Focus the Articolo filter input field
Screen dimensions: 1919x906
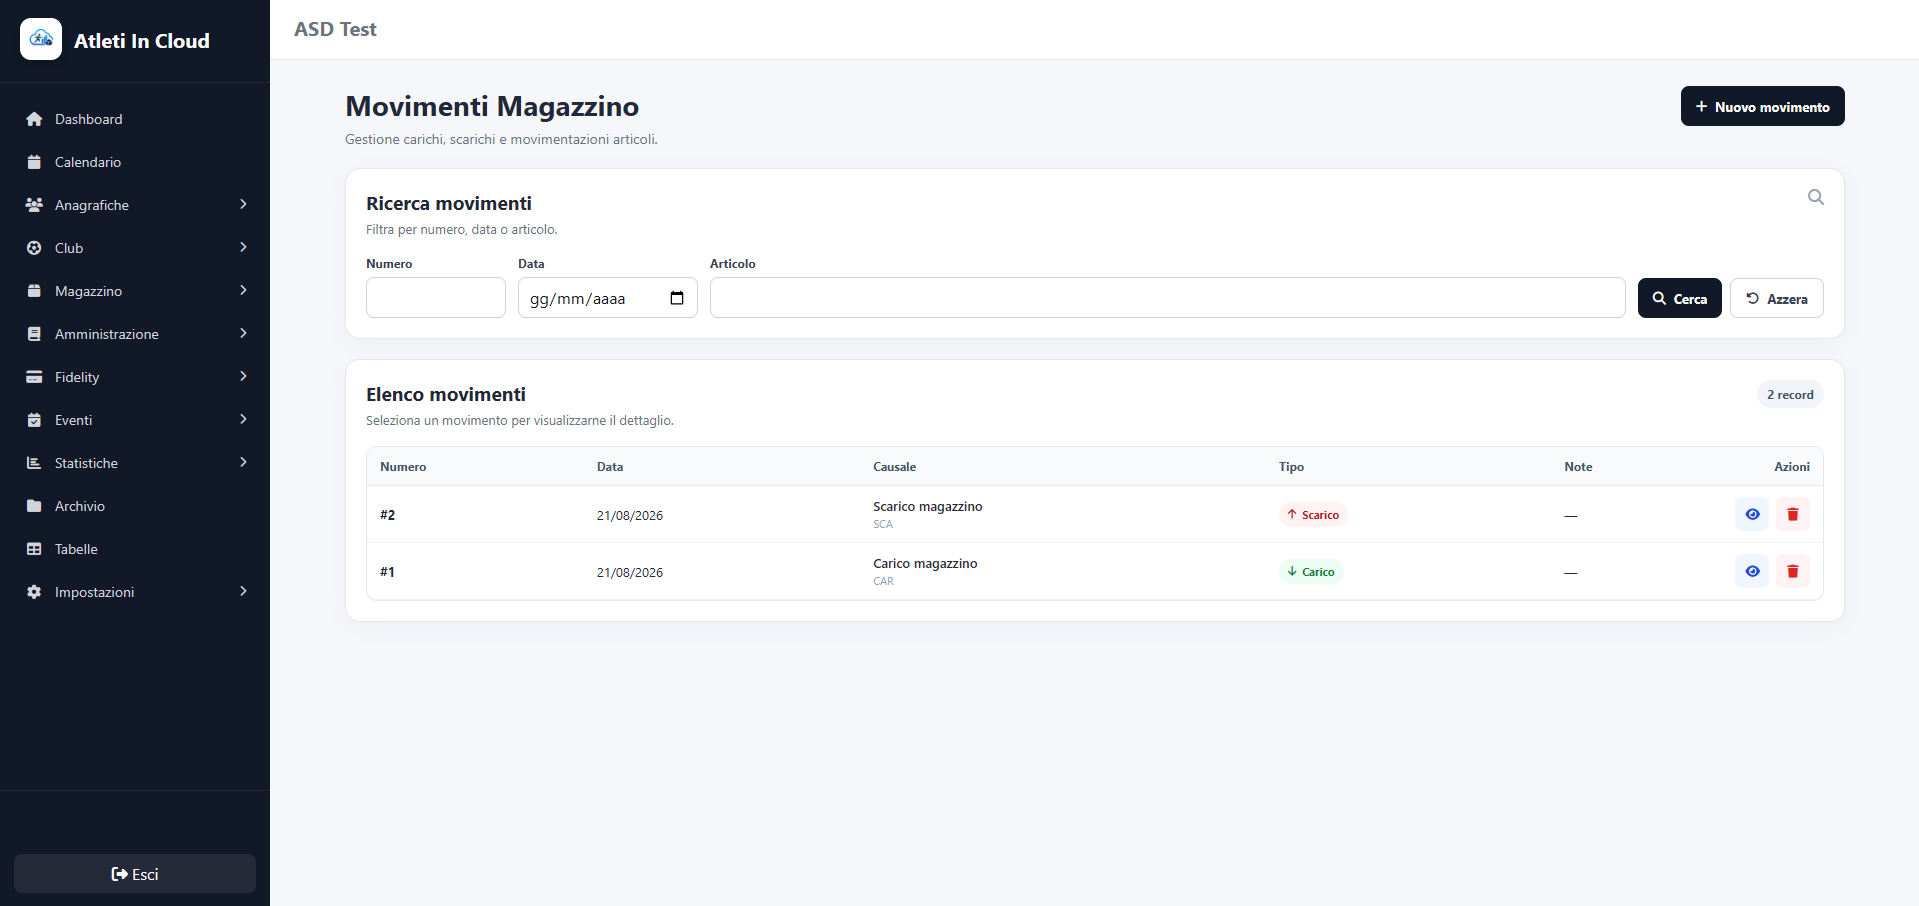tap(1167, 298)
